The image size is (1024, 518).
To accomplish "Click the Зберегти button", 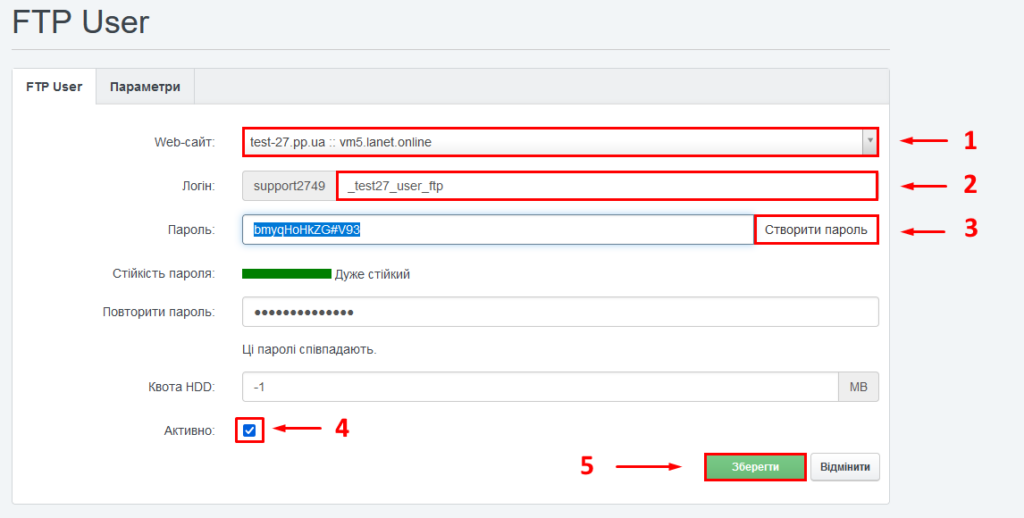I will click(755, 467).
